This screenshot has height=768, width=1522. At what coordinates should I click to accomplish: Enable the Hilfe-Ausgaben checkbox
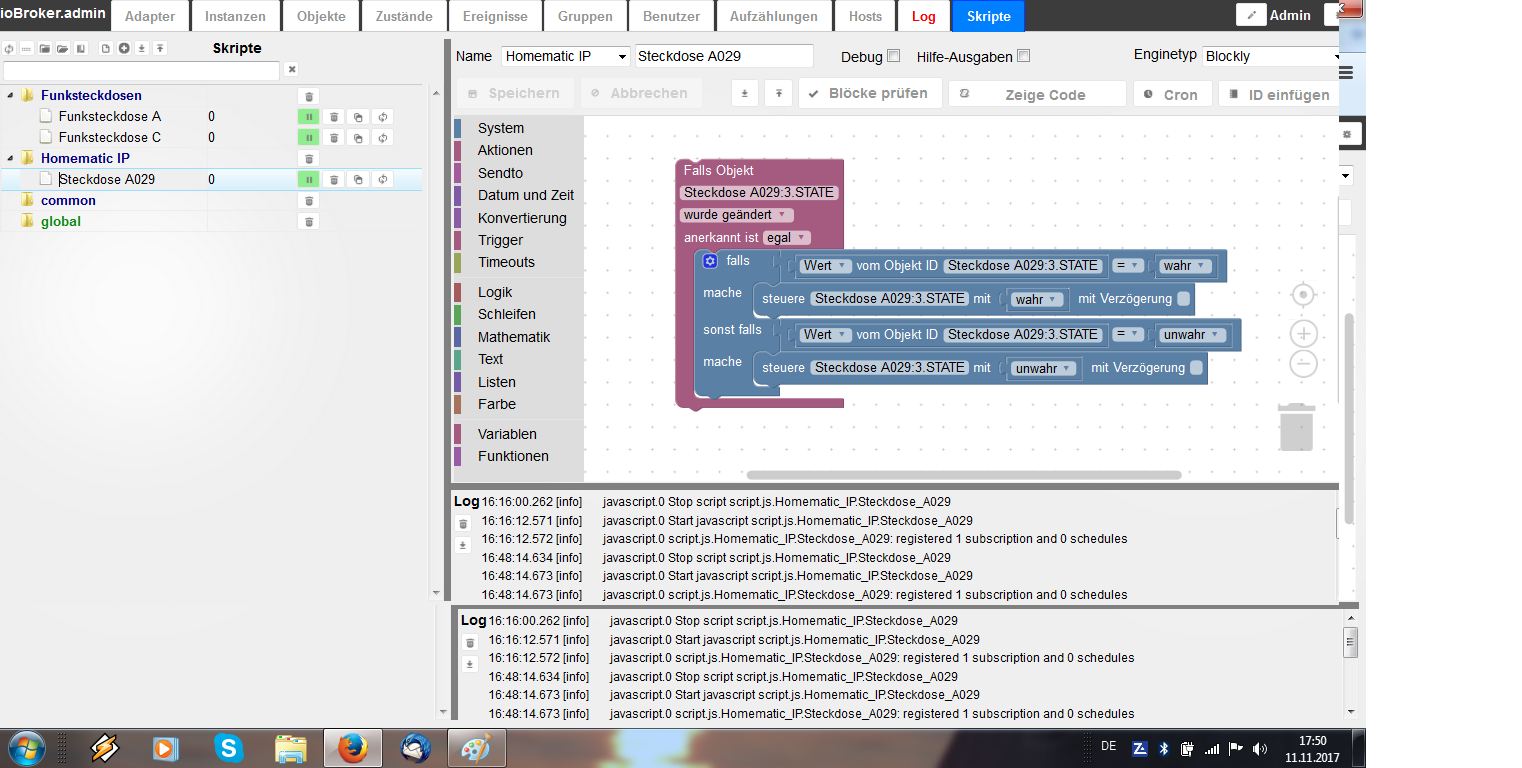tap(1023, 57)
